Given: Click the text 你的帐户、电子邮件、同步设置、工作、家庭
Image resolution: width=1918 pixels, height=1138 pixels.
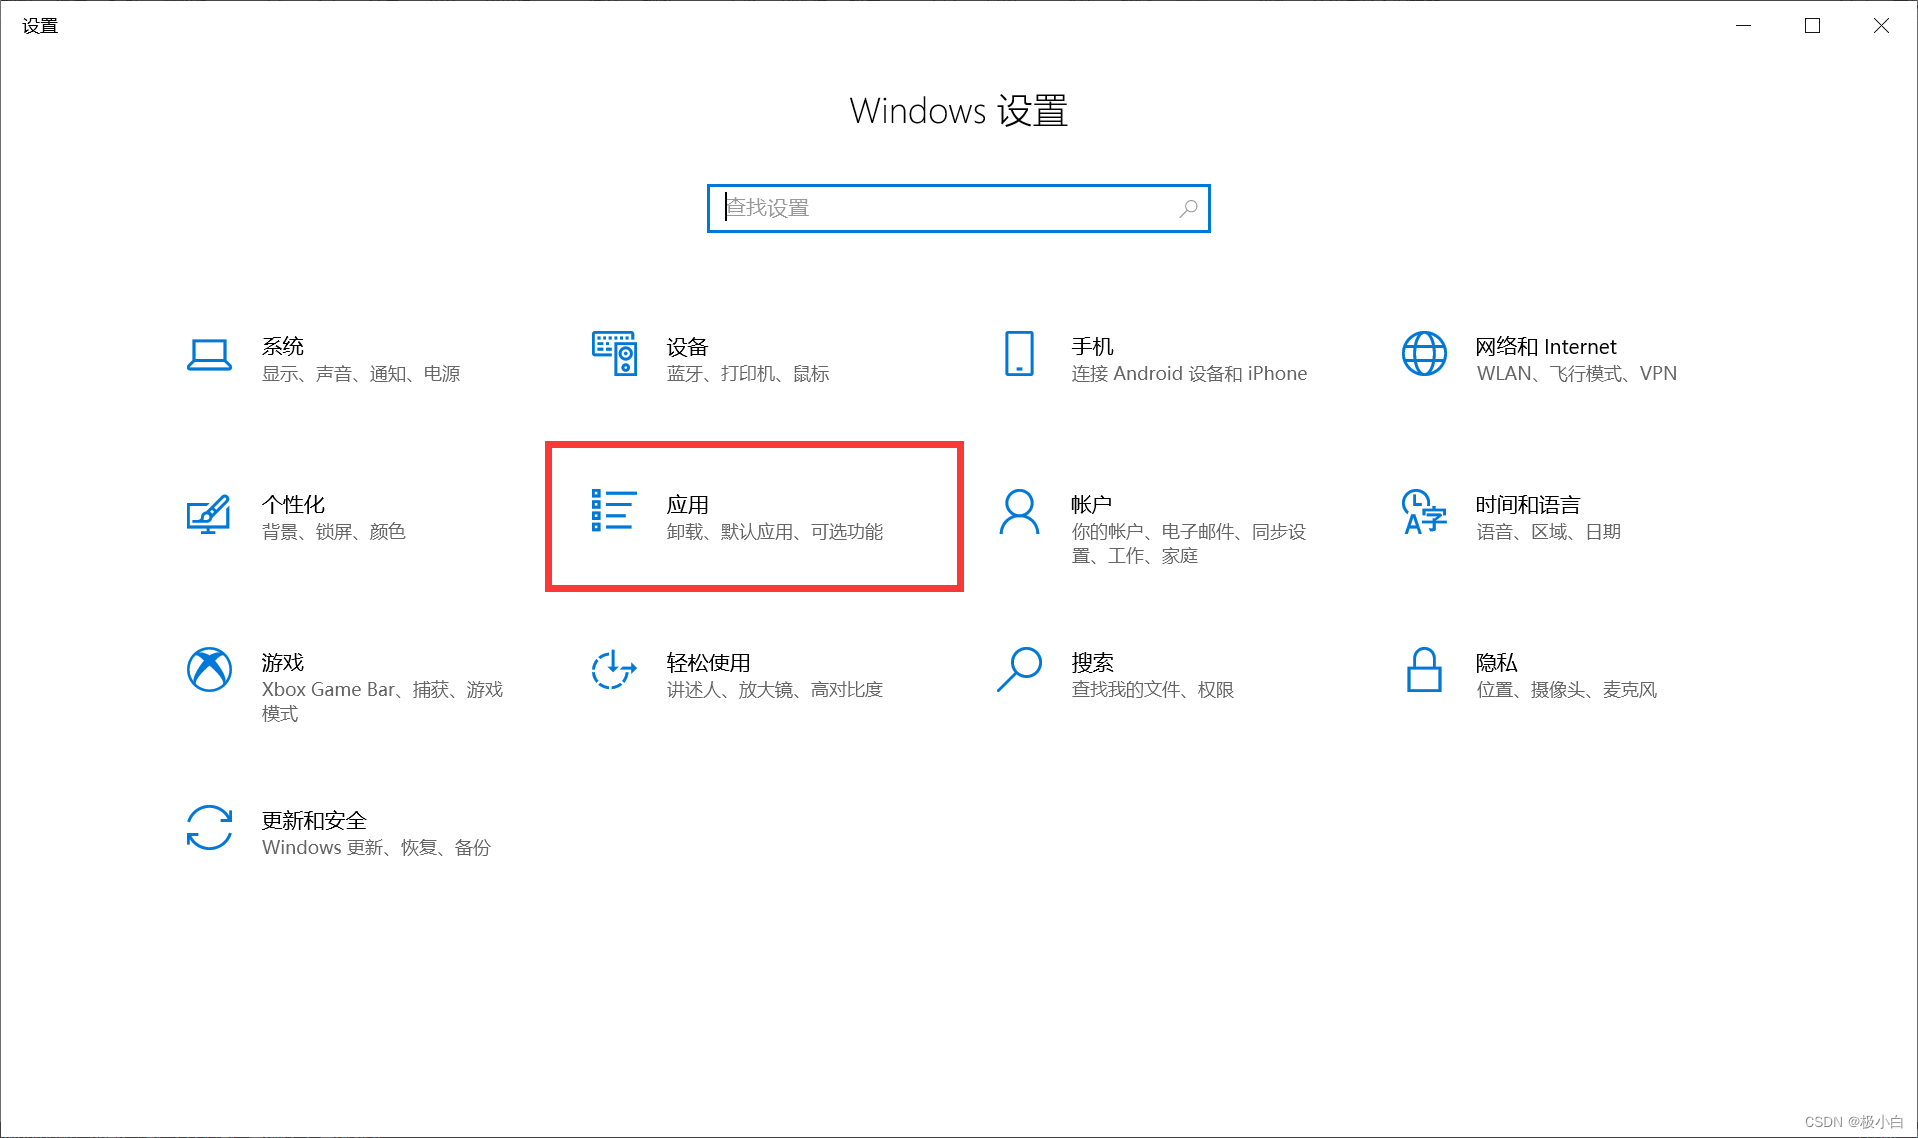Looking at the screenshot, I should tap(1189, 544).
